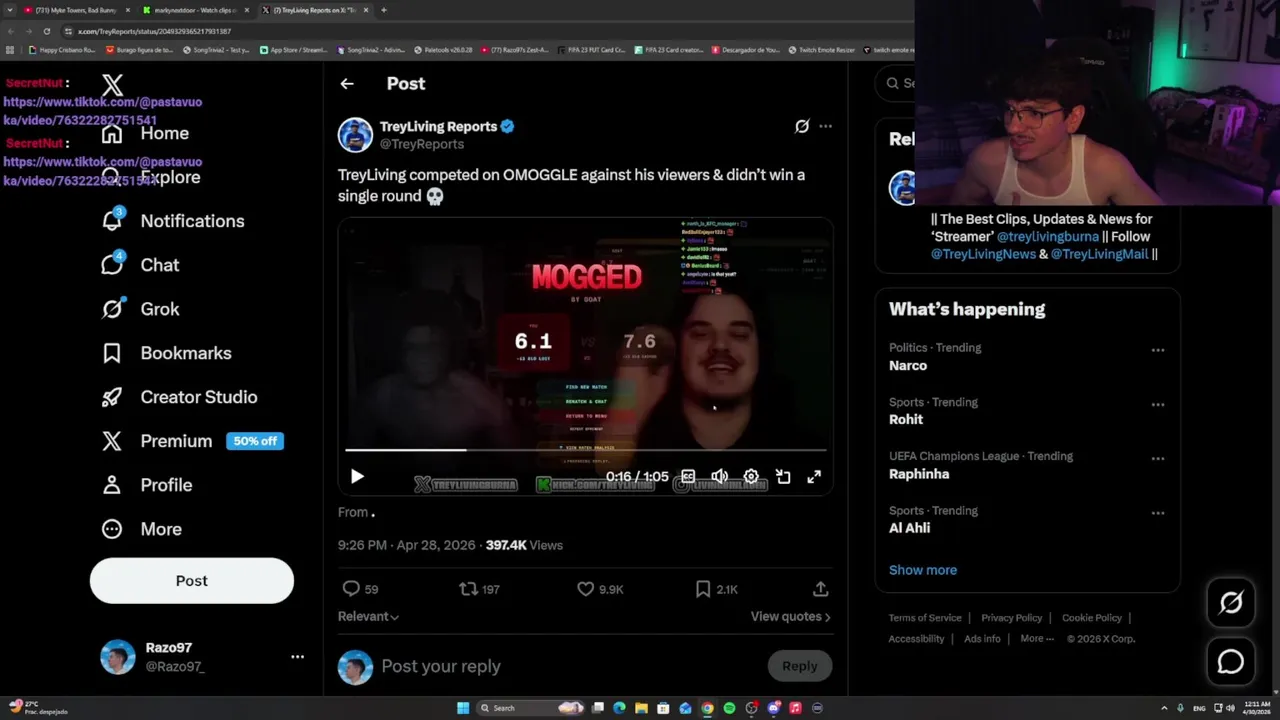Open the Home page from the sidebar
Screen dimensions: 1280x720
tap(145, 133)
